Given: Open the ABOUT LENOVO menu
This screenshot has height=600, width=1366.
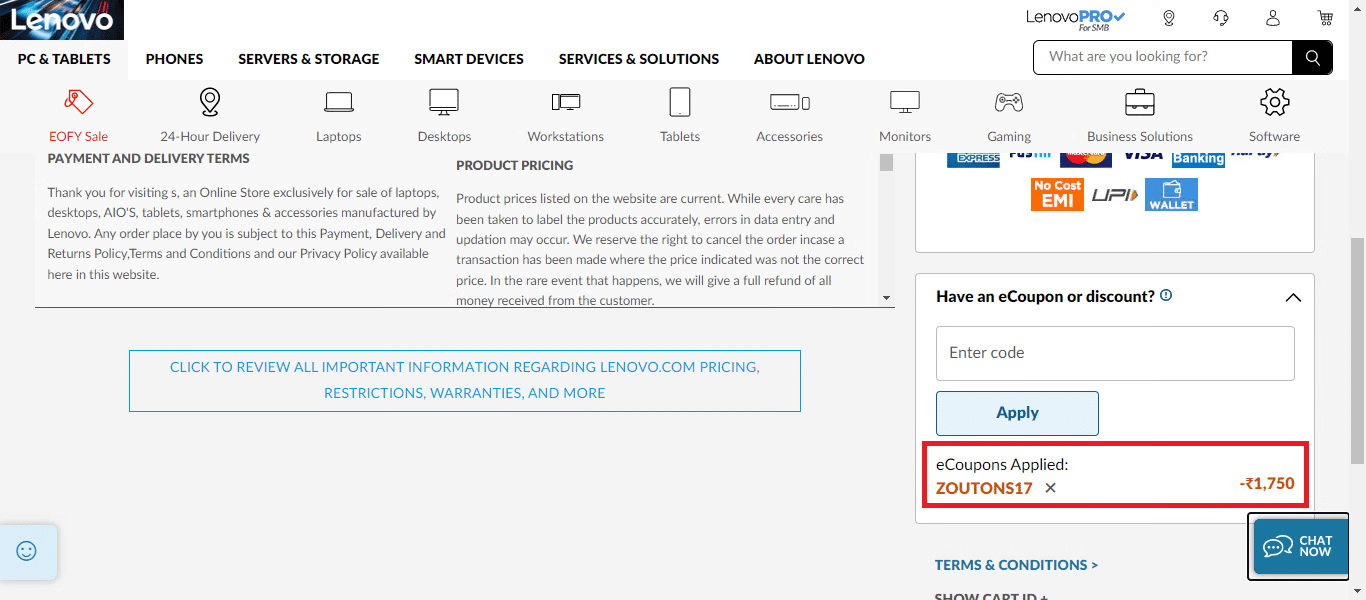Looking at the screenshot, I should pyautogui.click(x=809, y=59).
